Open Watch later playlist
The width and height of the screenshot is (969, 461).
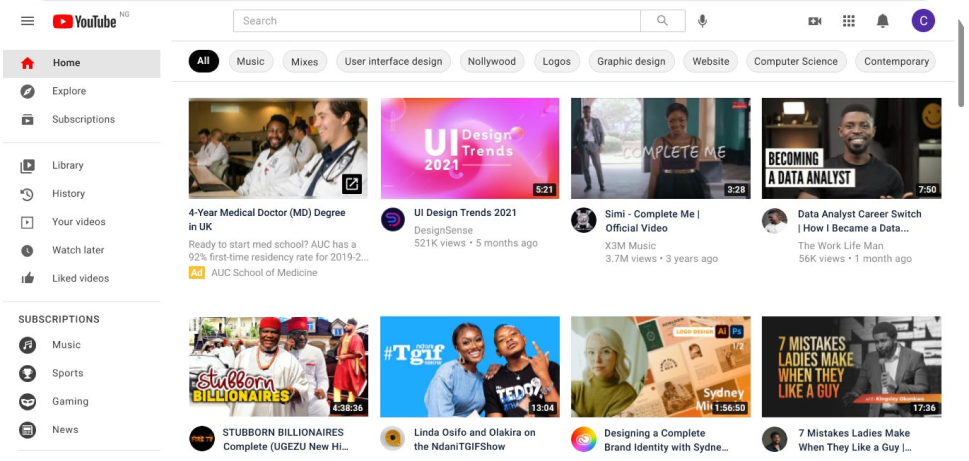[78, 250]
